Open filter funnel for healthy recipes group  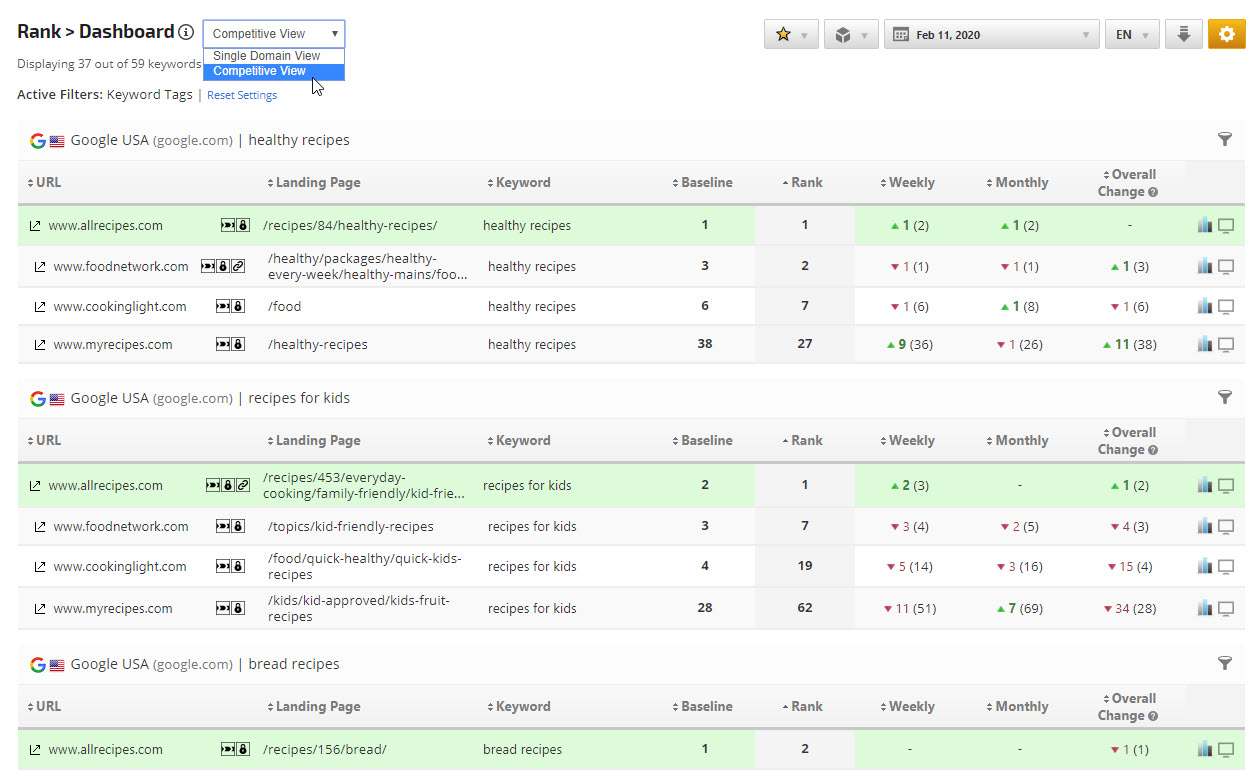click(1224, 140)
